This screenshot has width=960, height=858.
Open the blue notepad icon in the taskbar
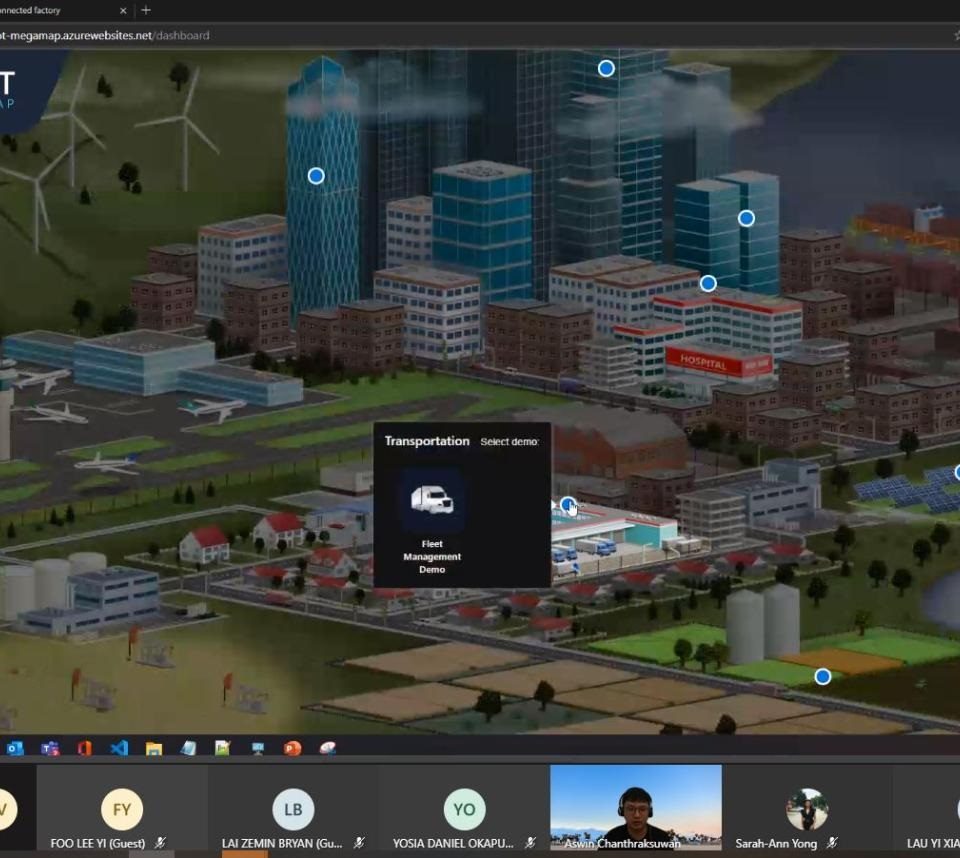(x=189, y=748)
